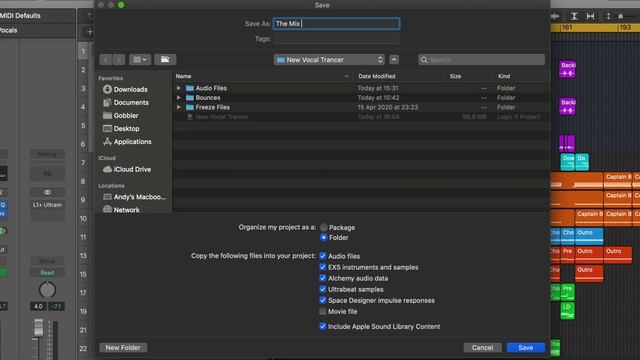640x360 pixels.
Task: Expand the Audio Files folder triangle
Action: tap(178, 88)
